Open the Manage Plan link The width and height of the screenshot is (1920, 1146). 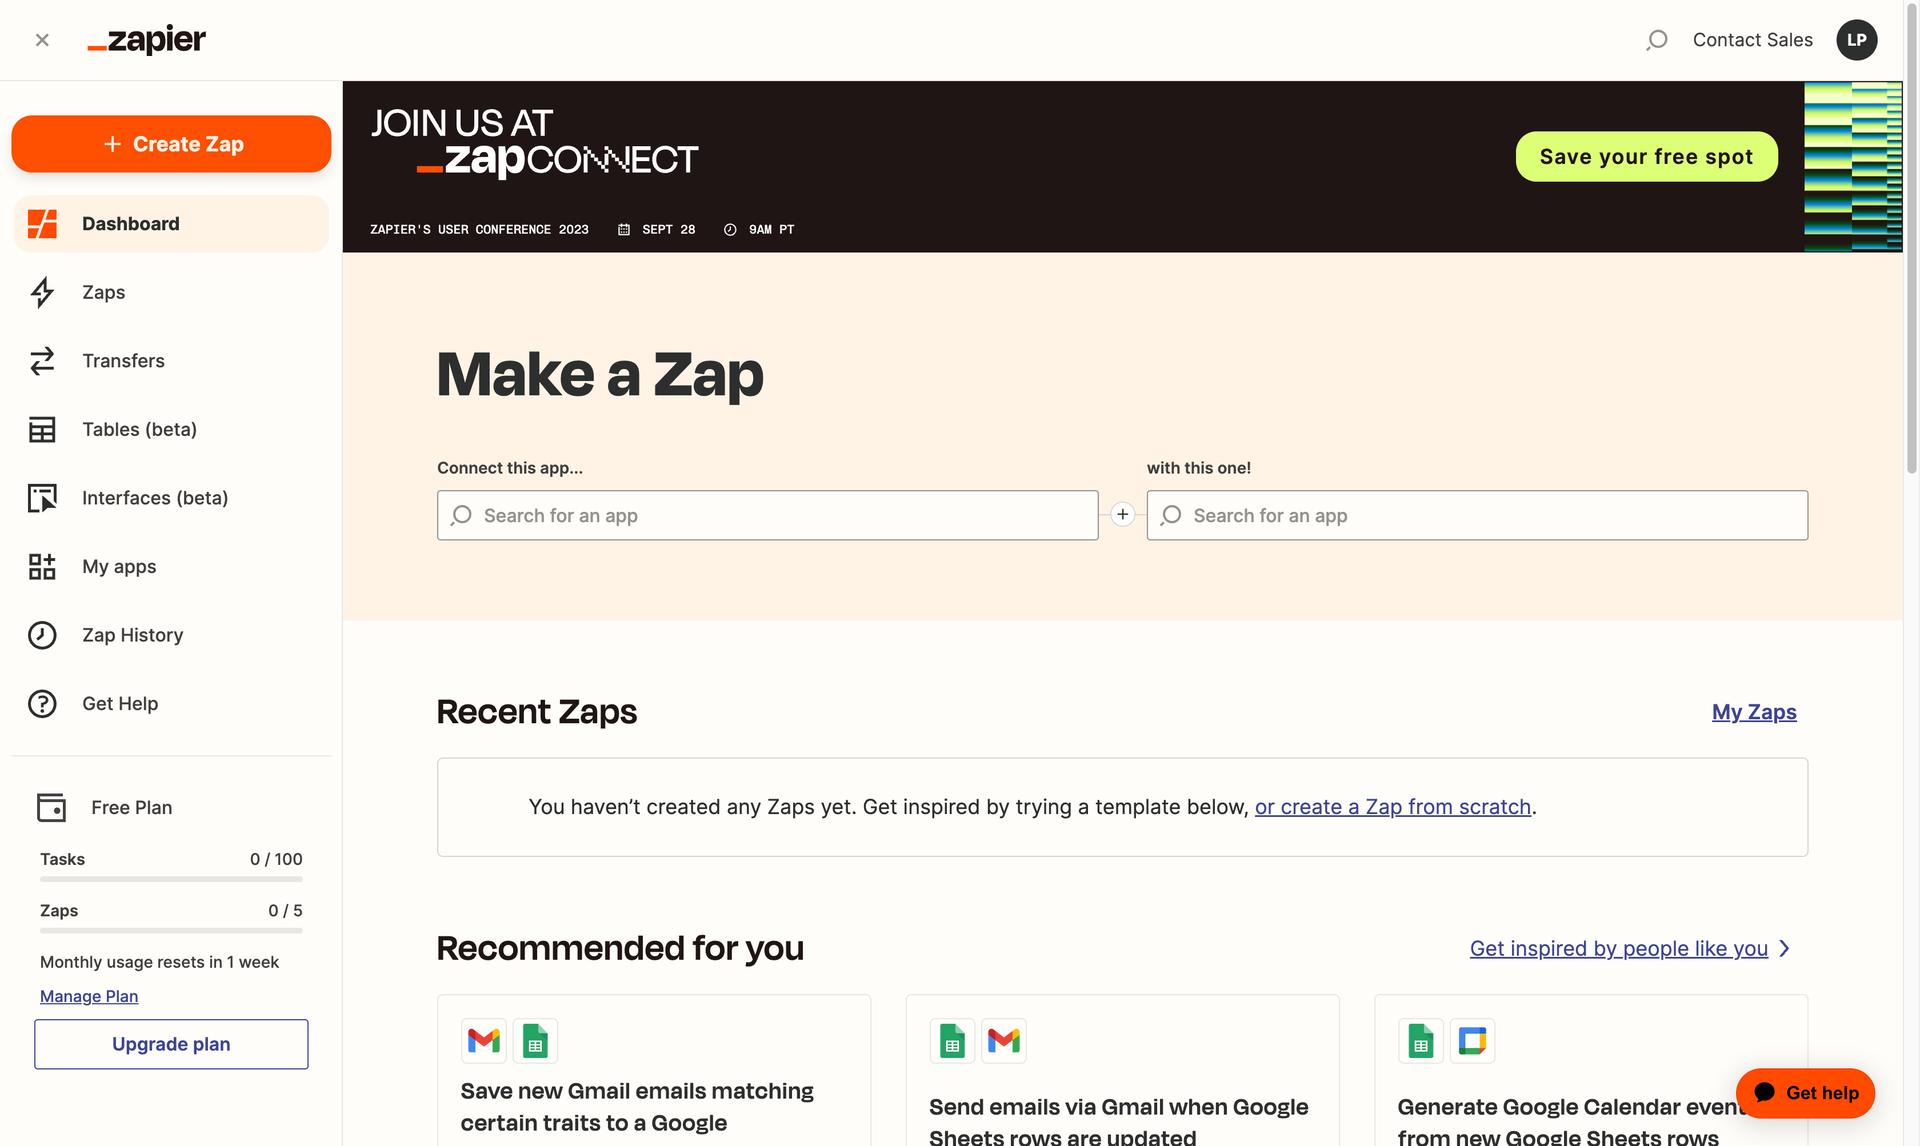pos(88,996)
